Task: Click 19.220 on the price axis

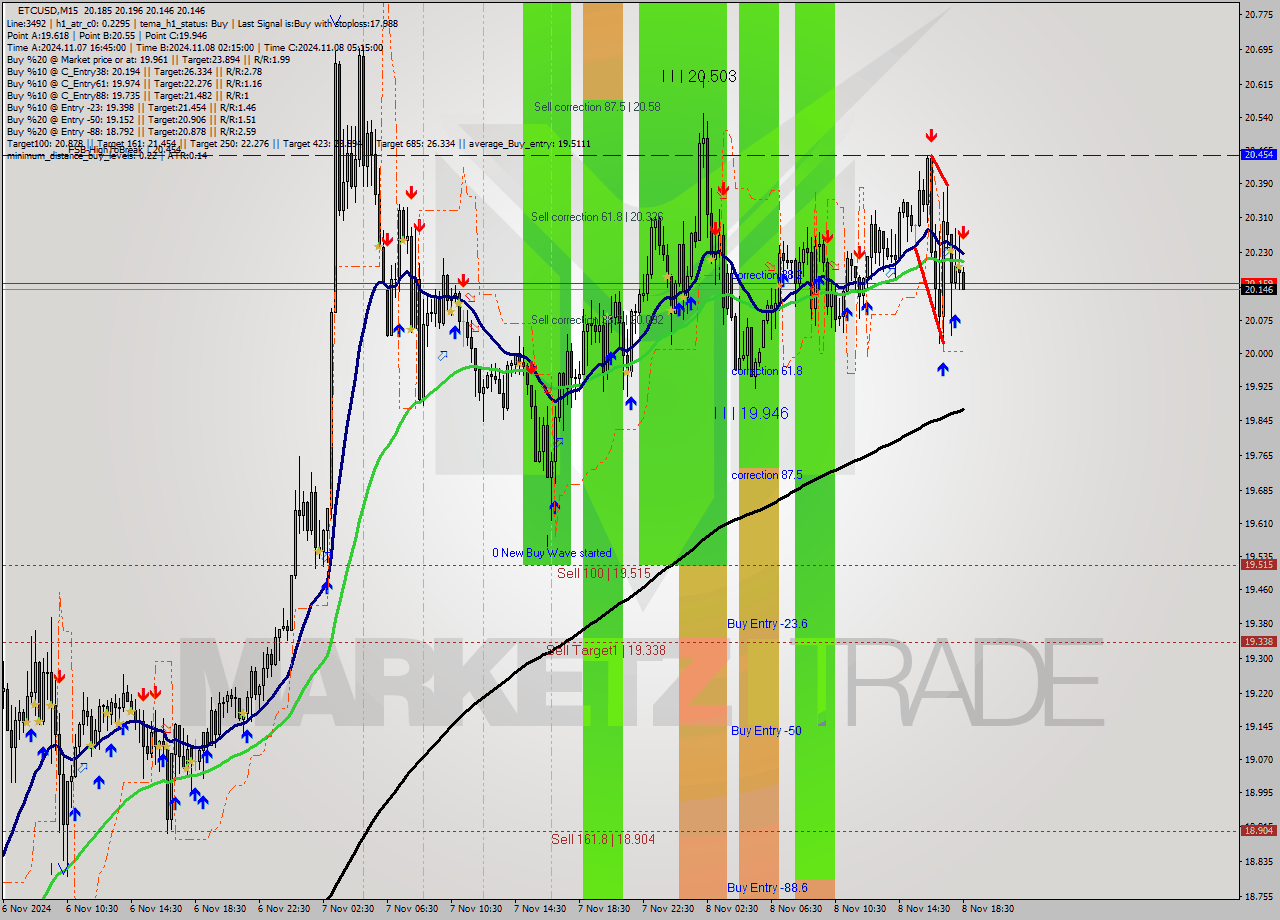Action: coord(1258,694)
